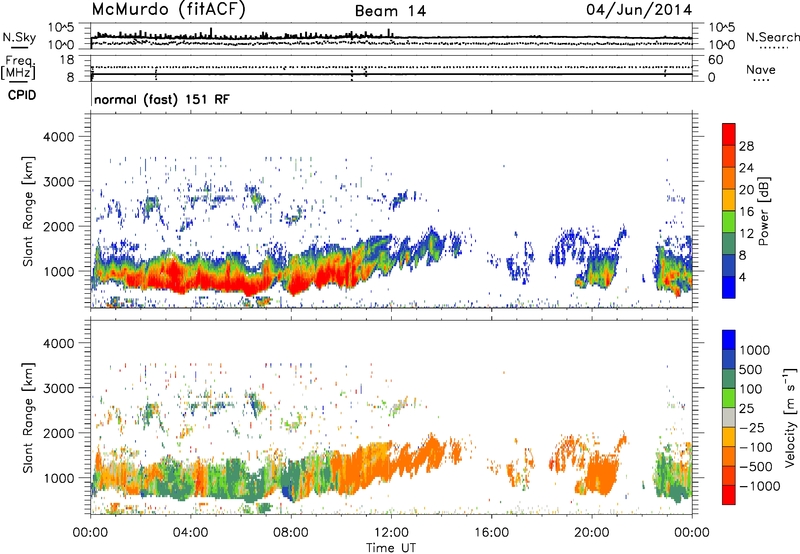The height and width of the screenshot is (554, 800).
Task: Select the "N.Sky" legend label
Action: click(x=19, y=38)
